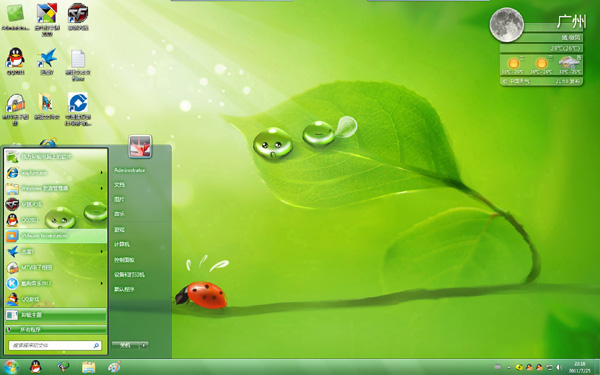
Task: Click the volume speaker icon in system tray
Action: click(x=559, y=367)
